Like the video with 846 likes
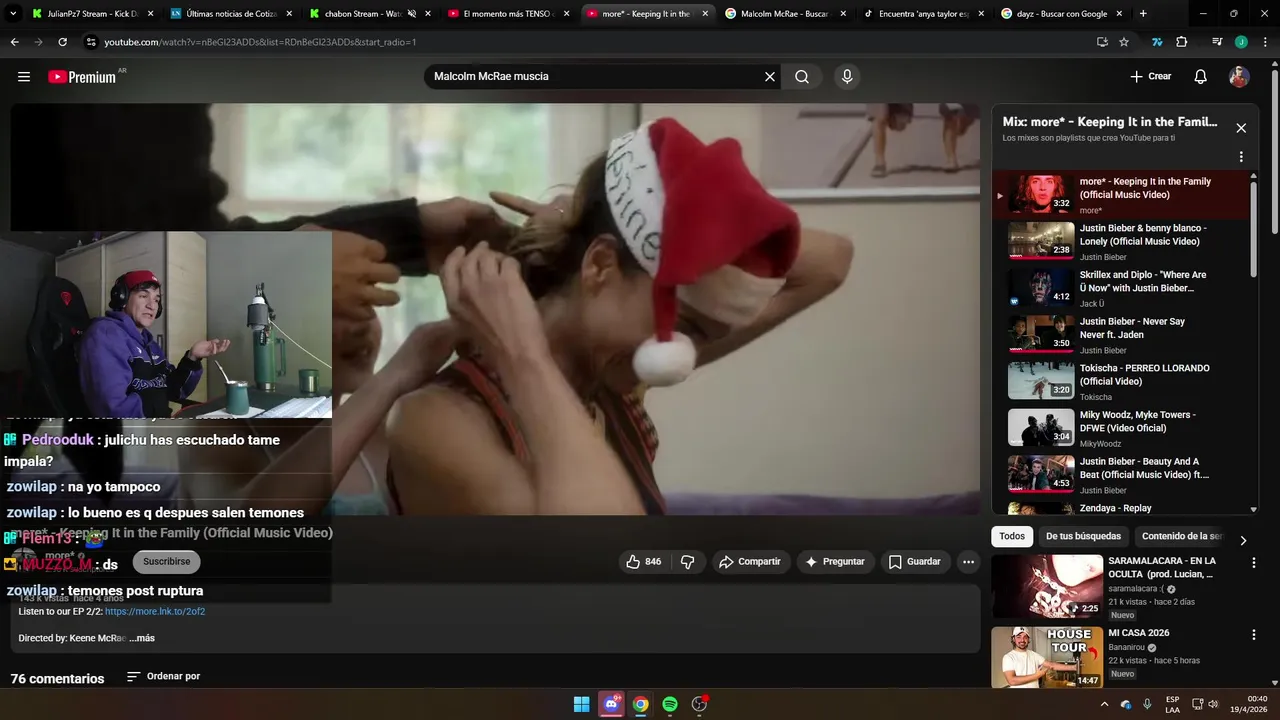1280x720 pixels. coord(643,562)
